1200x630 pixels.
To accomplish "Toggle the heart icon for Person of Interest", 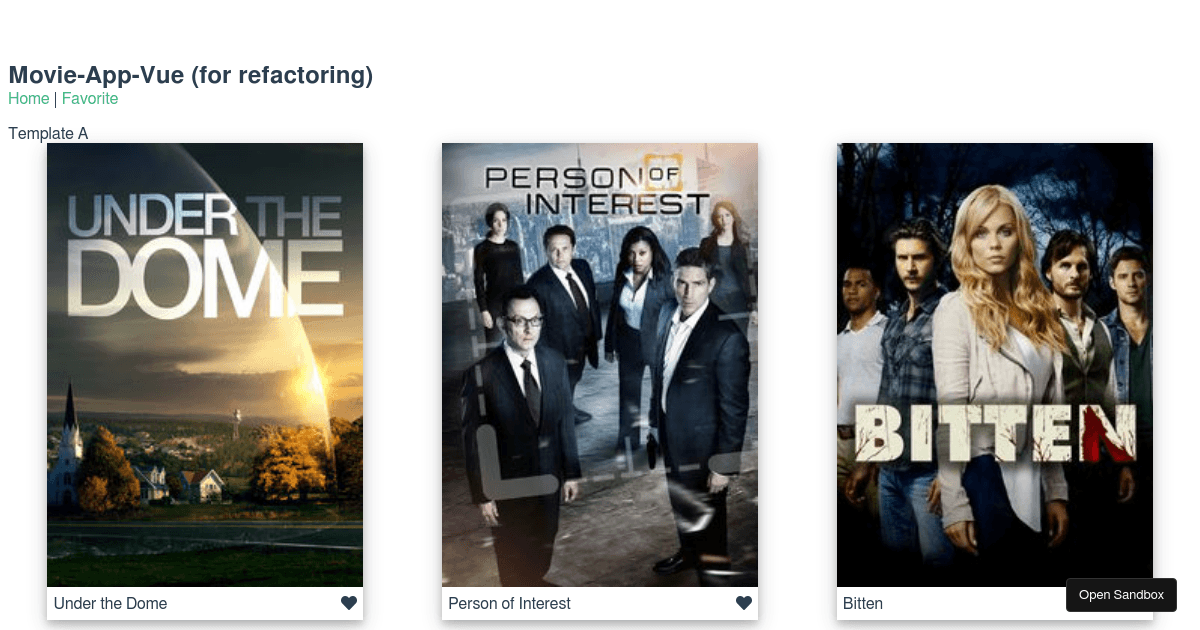I will pos(744,603).
